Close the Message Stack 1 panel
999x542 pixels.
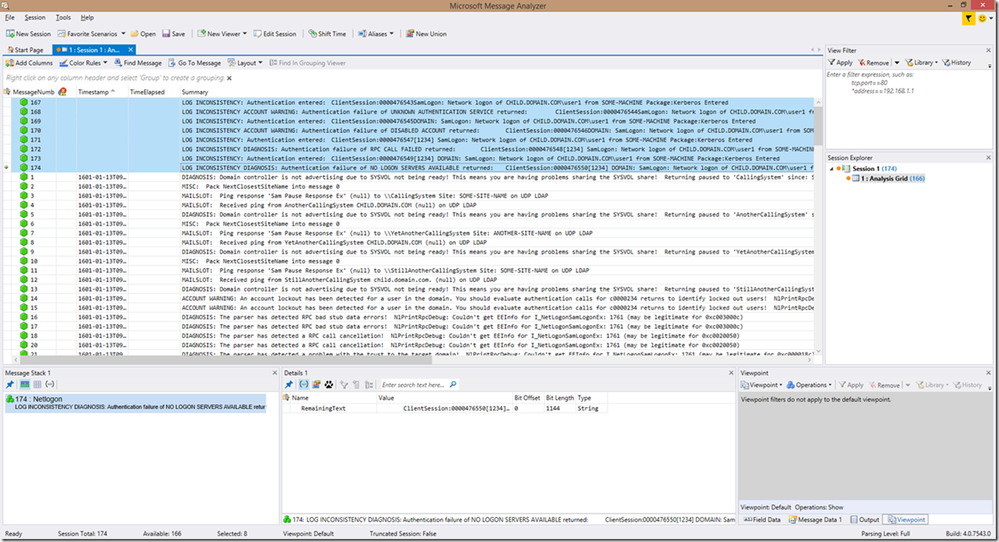point(275,373)
